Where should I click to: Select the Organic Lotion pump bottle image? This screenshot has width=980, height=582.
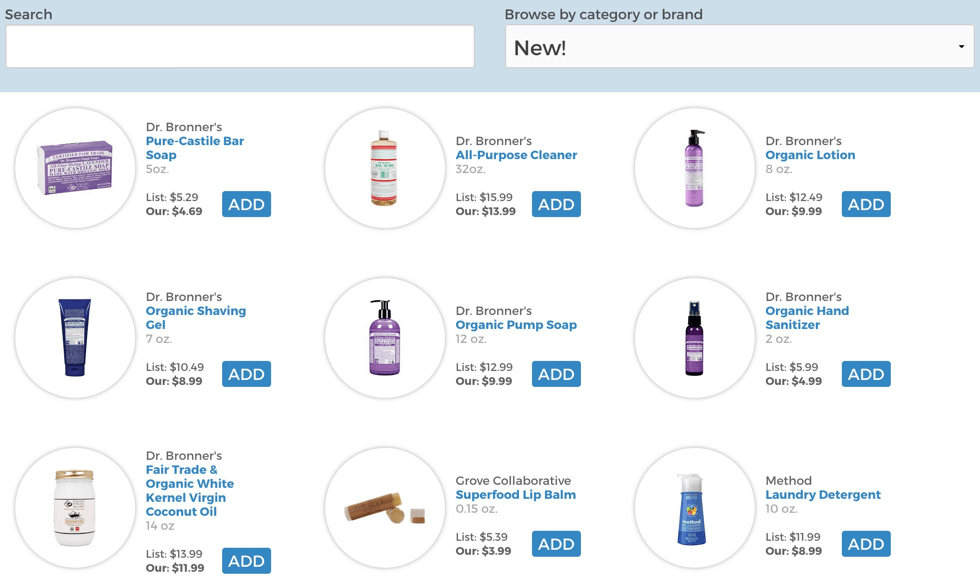(694, 168)
